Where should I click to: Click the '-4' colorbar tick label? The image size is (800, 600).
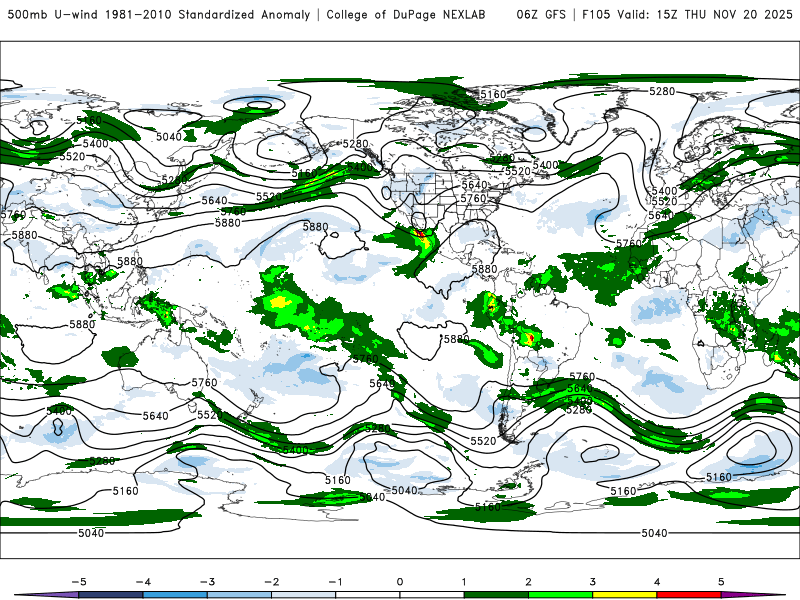[x=143, y=582]
